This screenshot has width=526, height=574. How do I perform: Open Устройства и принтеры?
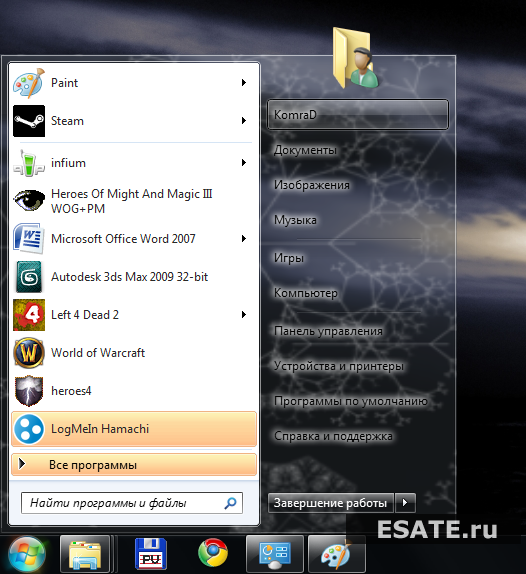(339, 366)
